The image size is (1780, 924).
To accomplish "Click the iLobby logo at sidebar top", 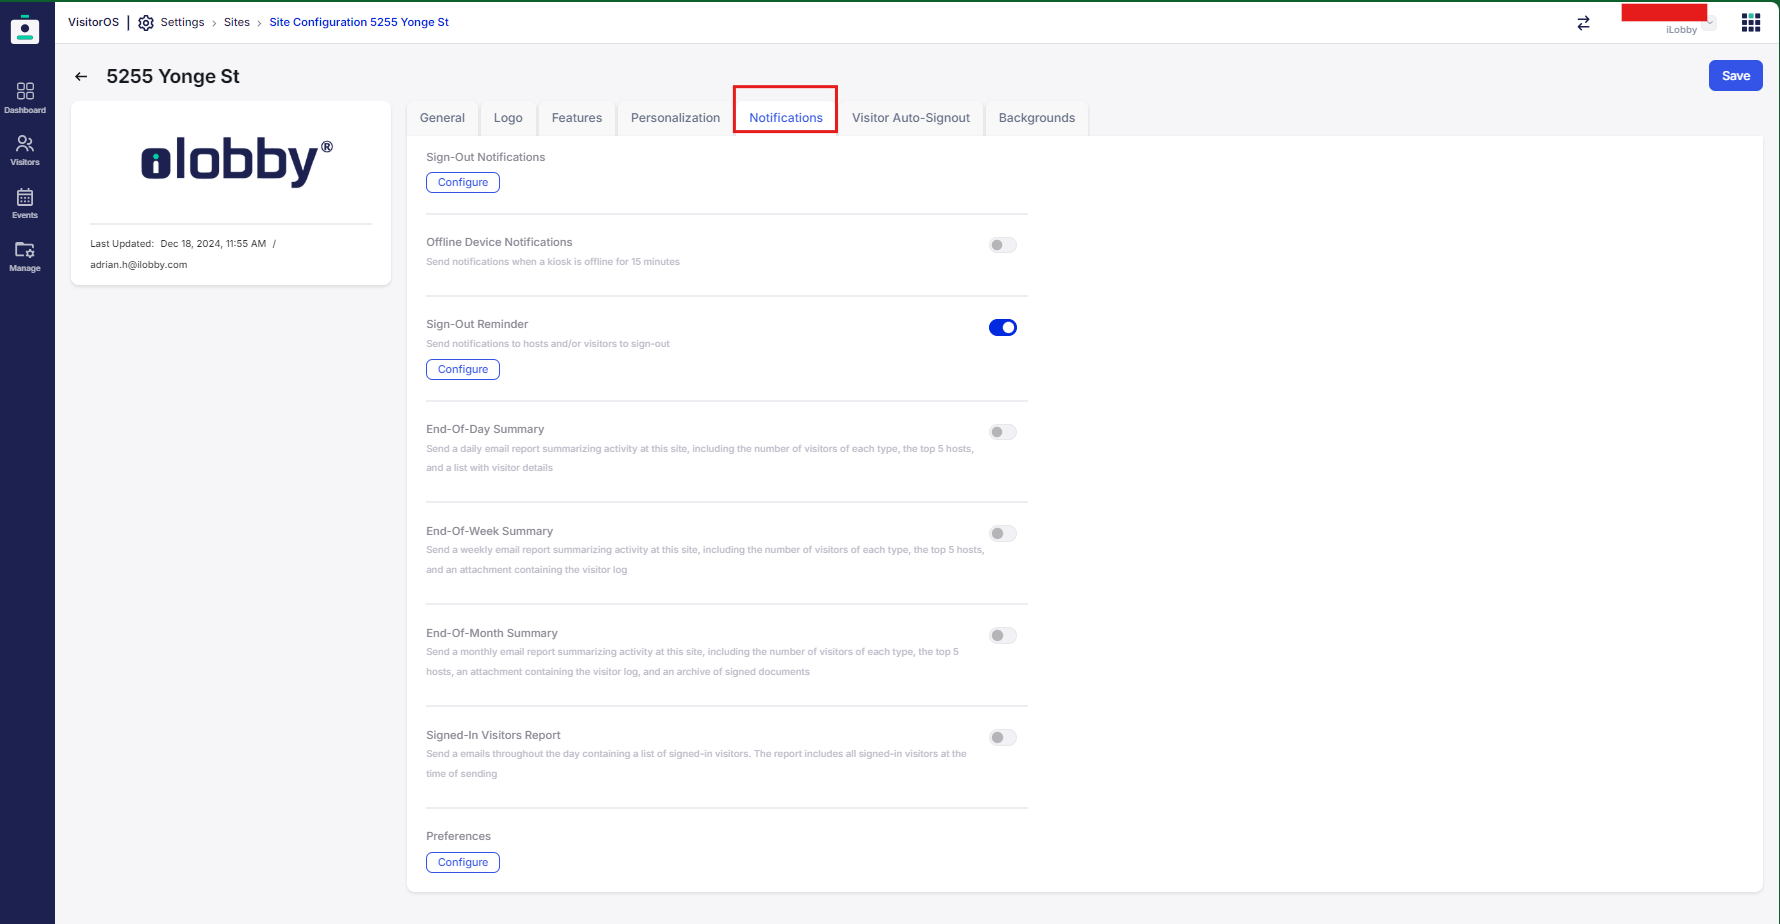I will coord(25,30).
